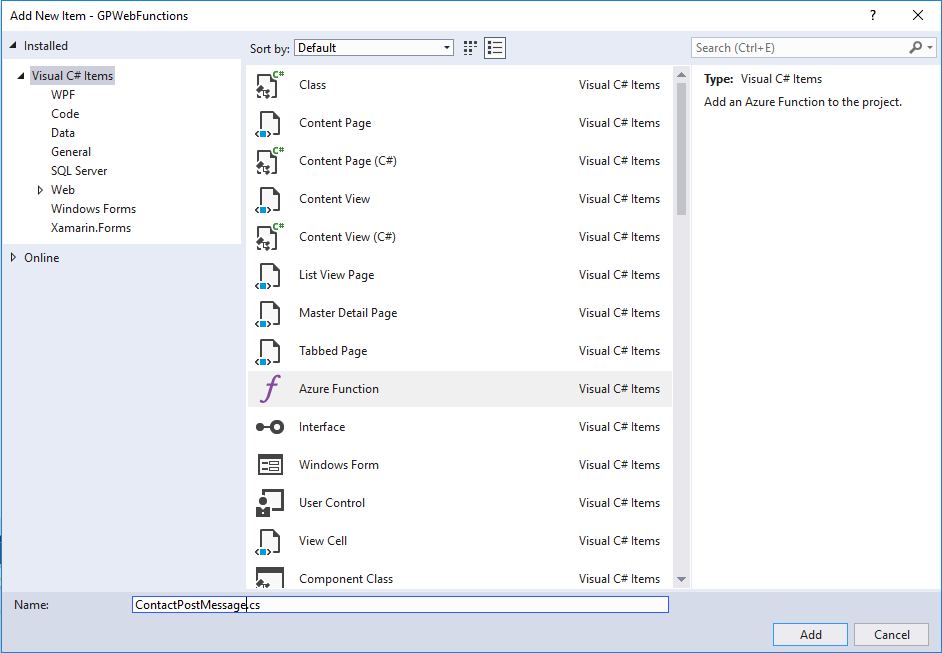Screen dimensions: 942x653
Task: Select the Web category label
Action: tap(62, 190)
